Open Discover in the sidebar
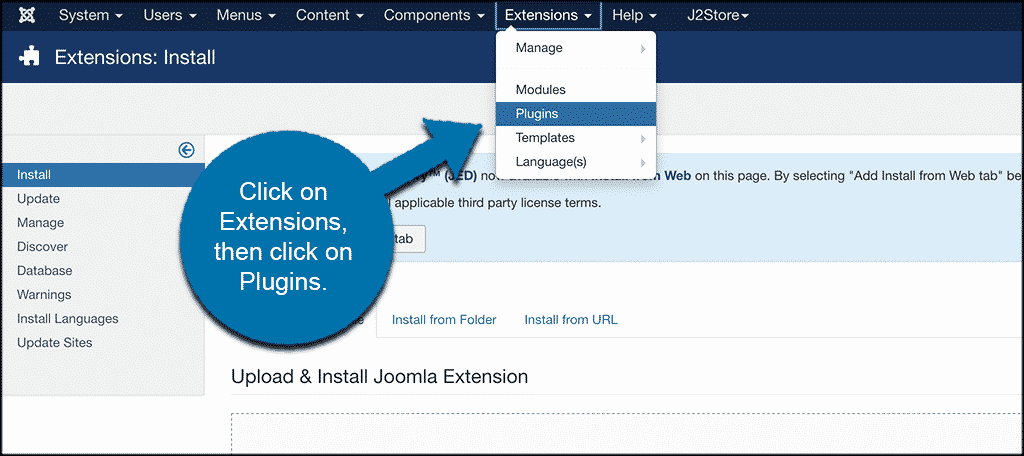This screenshot has width=1024, height=456. coord(42,247)
